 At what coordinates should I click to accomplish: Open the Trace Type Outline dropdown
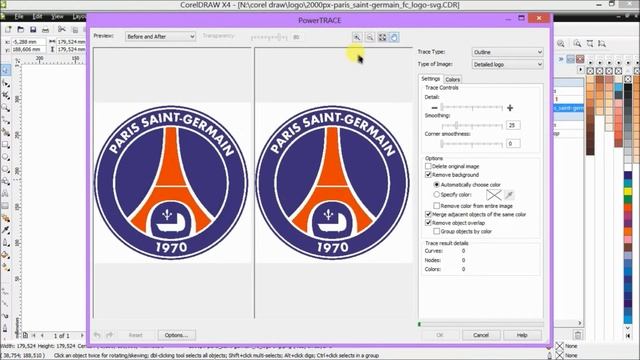[507, 52]
